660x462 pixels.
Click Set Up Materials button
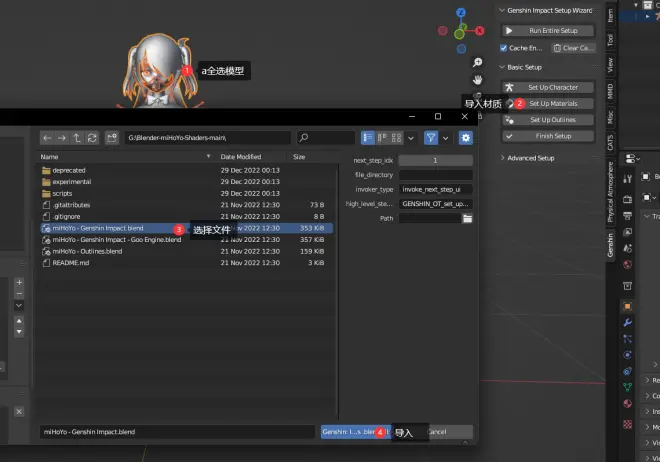pyautogui.click(x=548, y=104)
